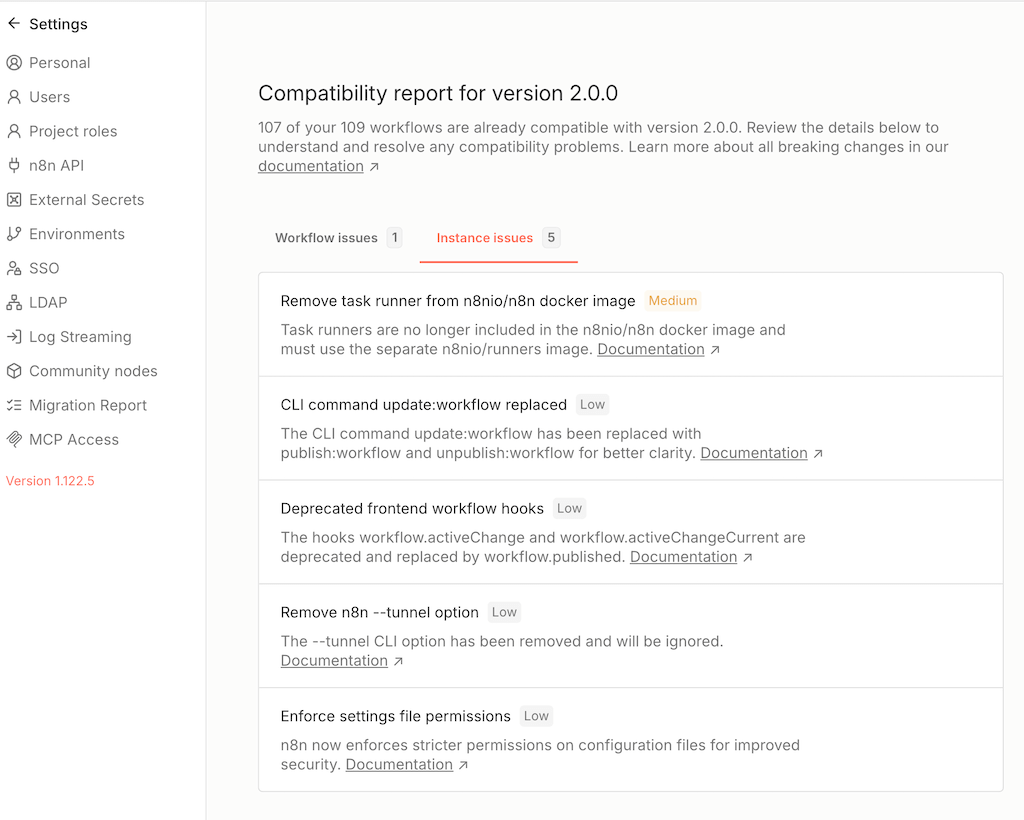Click the External Secrets icon
Viewport: 1024px width, 820px height.
(14, 200)
